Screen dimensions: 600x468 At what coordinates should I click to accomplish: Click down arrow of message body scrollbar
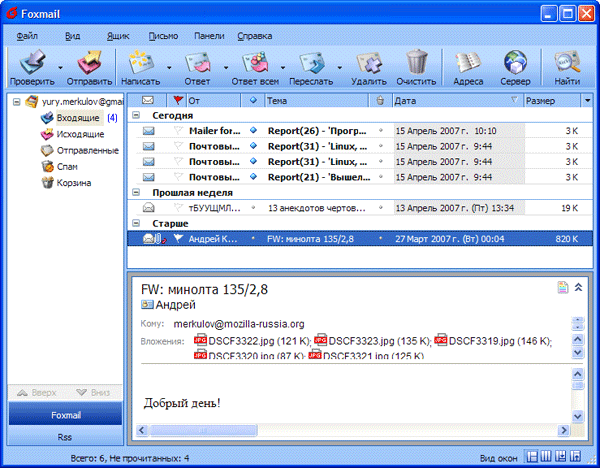(x=577, y=416)
